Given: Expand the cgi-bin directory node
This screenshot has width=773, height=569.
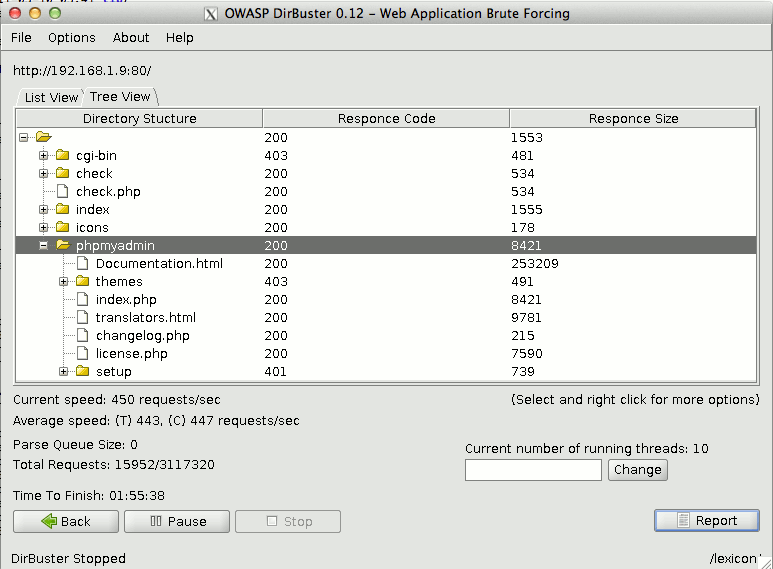Looking at the screenshot, I should click(x=43, y=156).
